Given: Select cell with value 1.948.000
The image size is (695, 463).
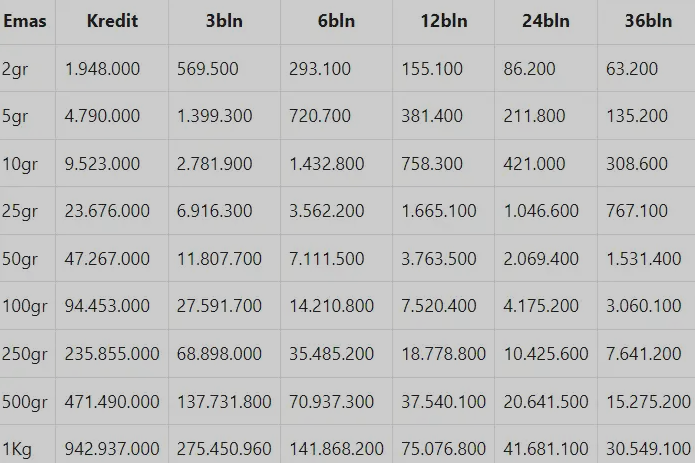Looking at the screenshot, I should (x=102, y=69).
